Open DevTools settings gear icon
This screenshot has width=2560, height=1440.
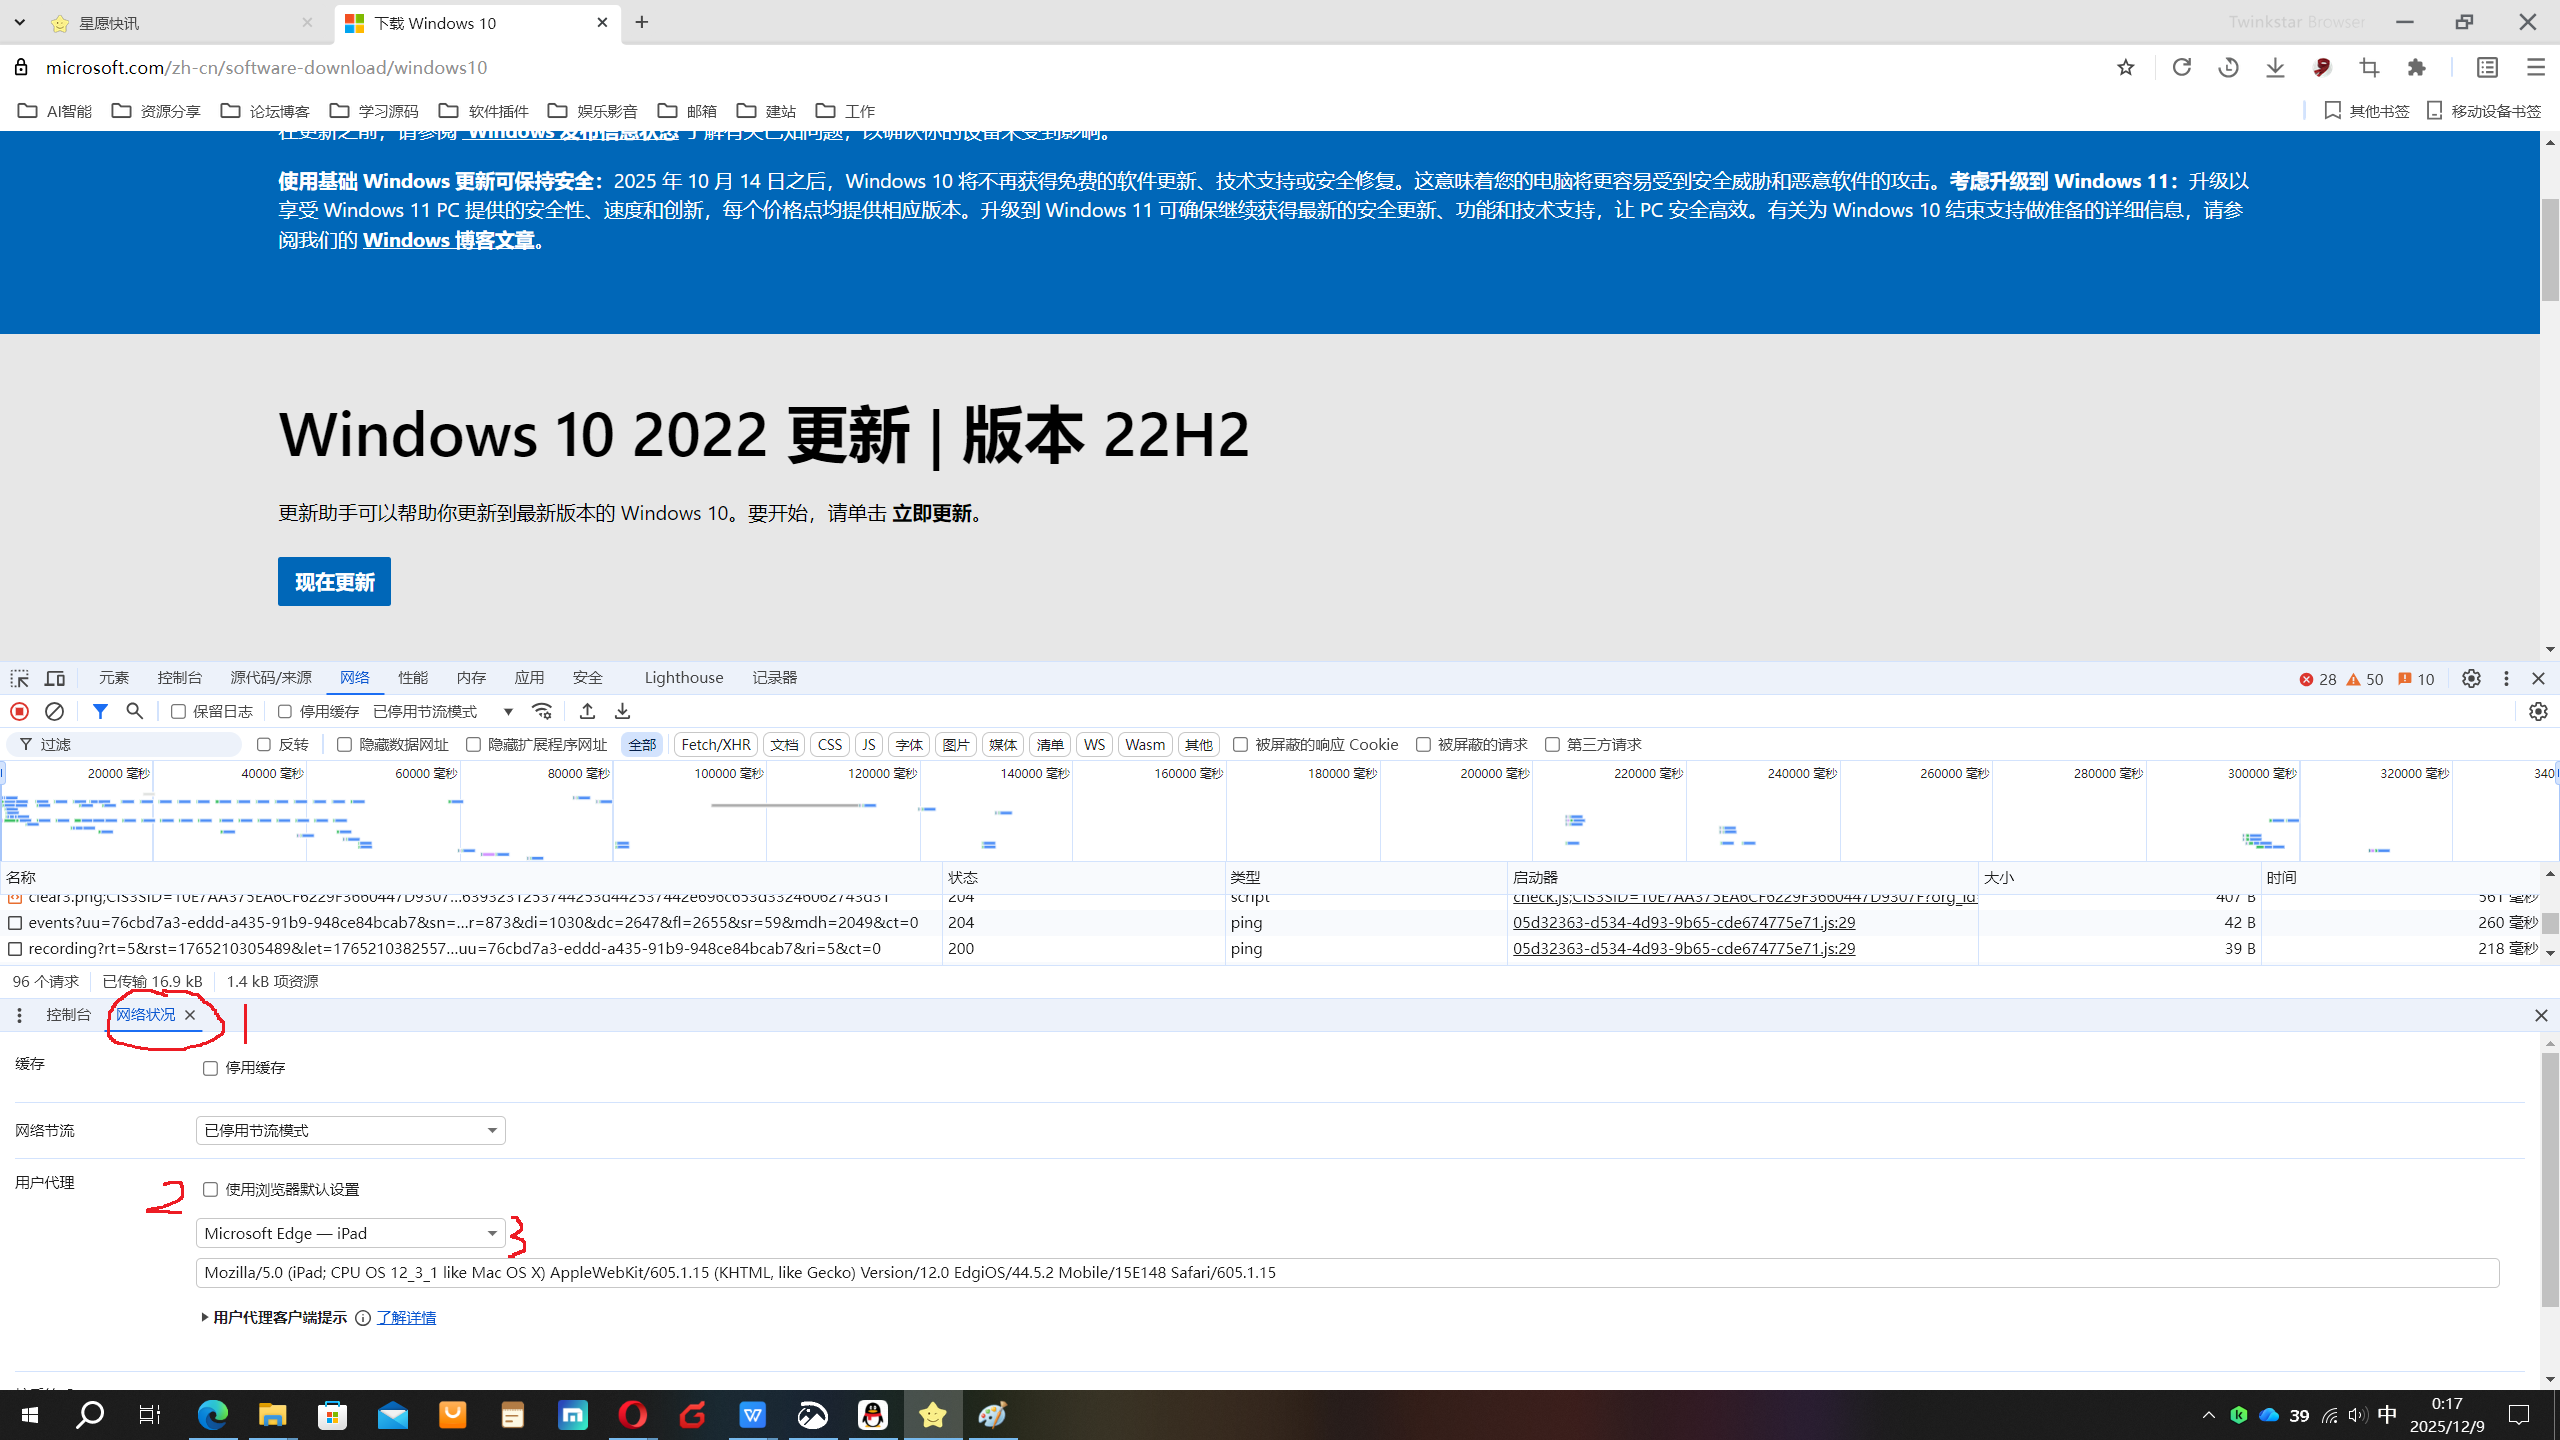(x=2471, y=678)
